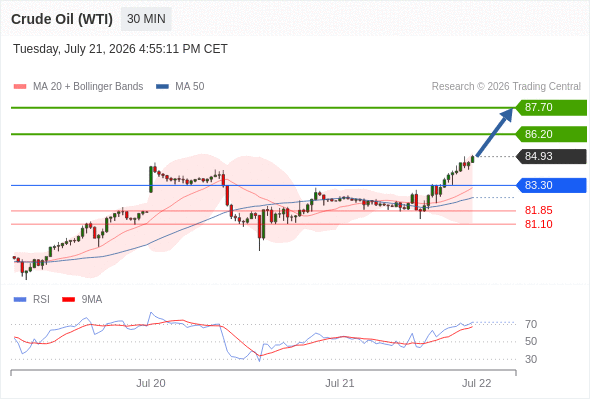Click the Crude Oil (WTI) title

(62, 19)
